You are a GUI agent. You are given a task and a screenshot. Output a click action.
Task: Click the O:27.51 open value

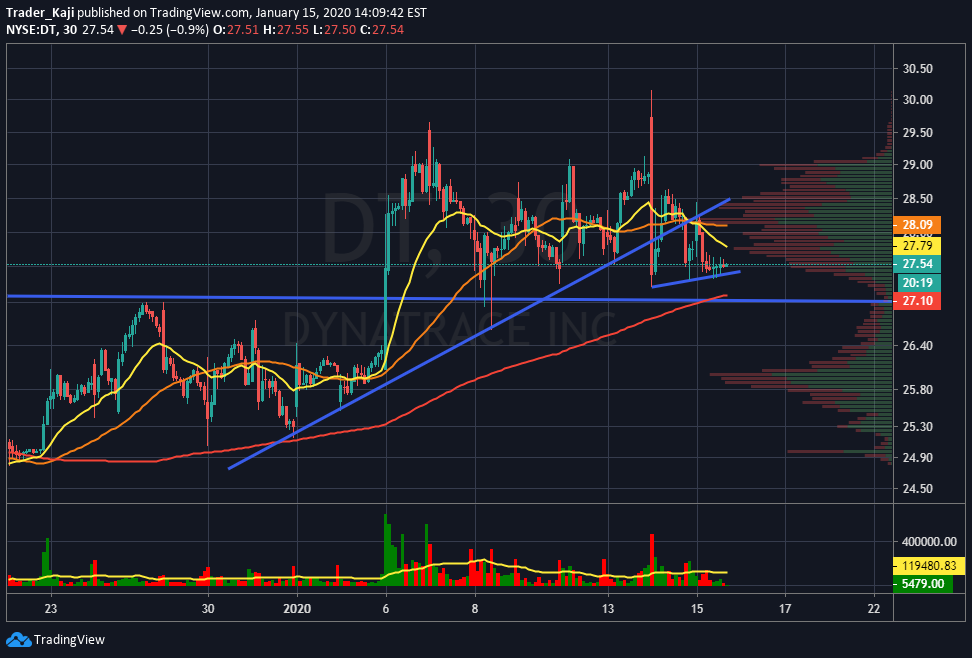[x=236, y=29]
